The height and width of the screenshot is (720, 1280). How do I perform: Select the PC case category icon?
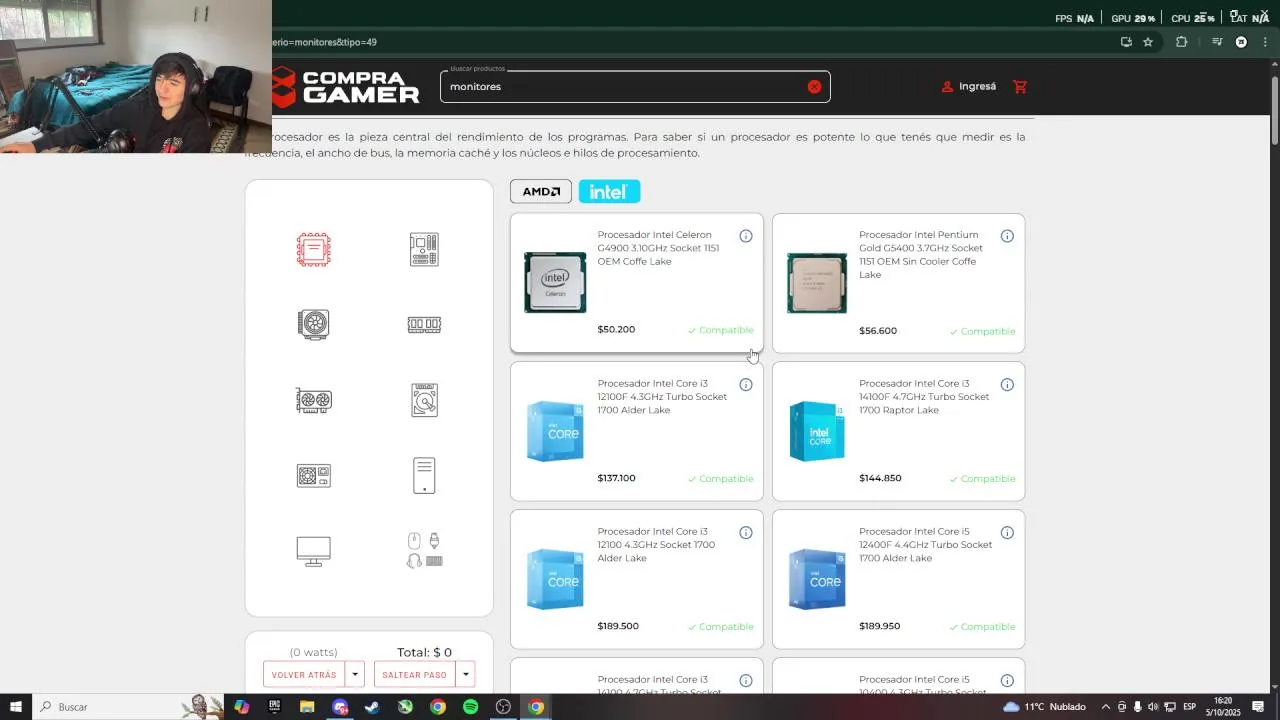[424, 475]
